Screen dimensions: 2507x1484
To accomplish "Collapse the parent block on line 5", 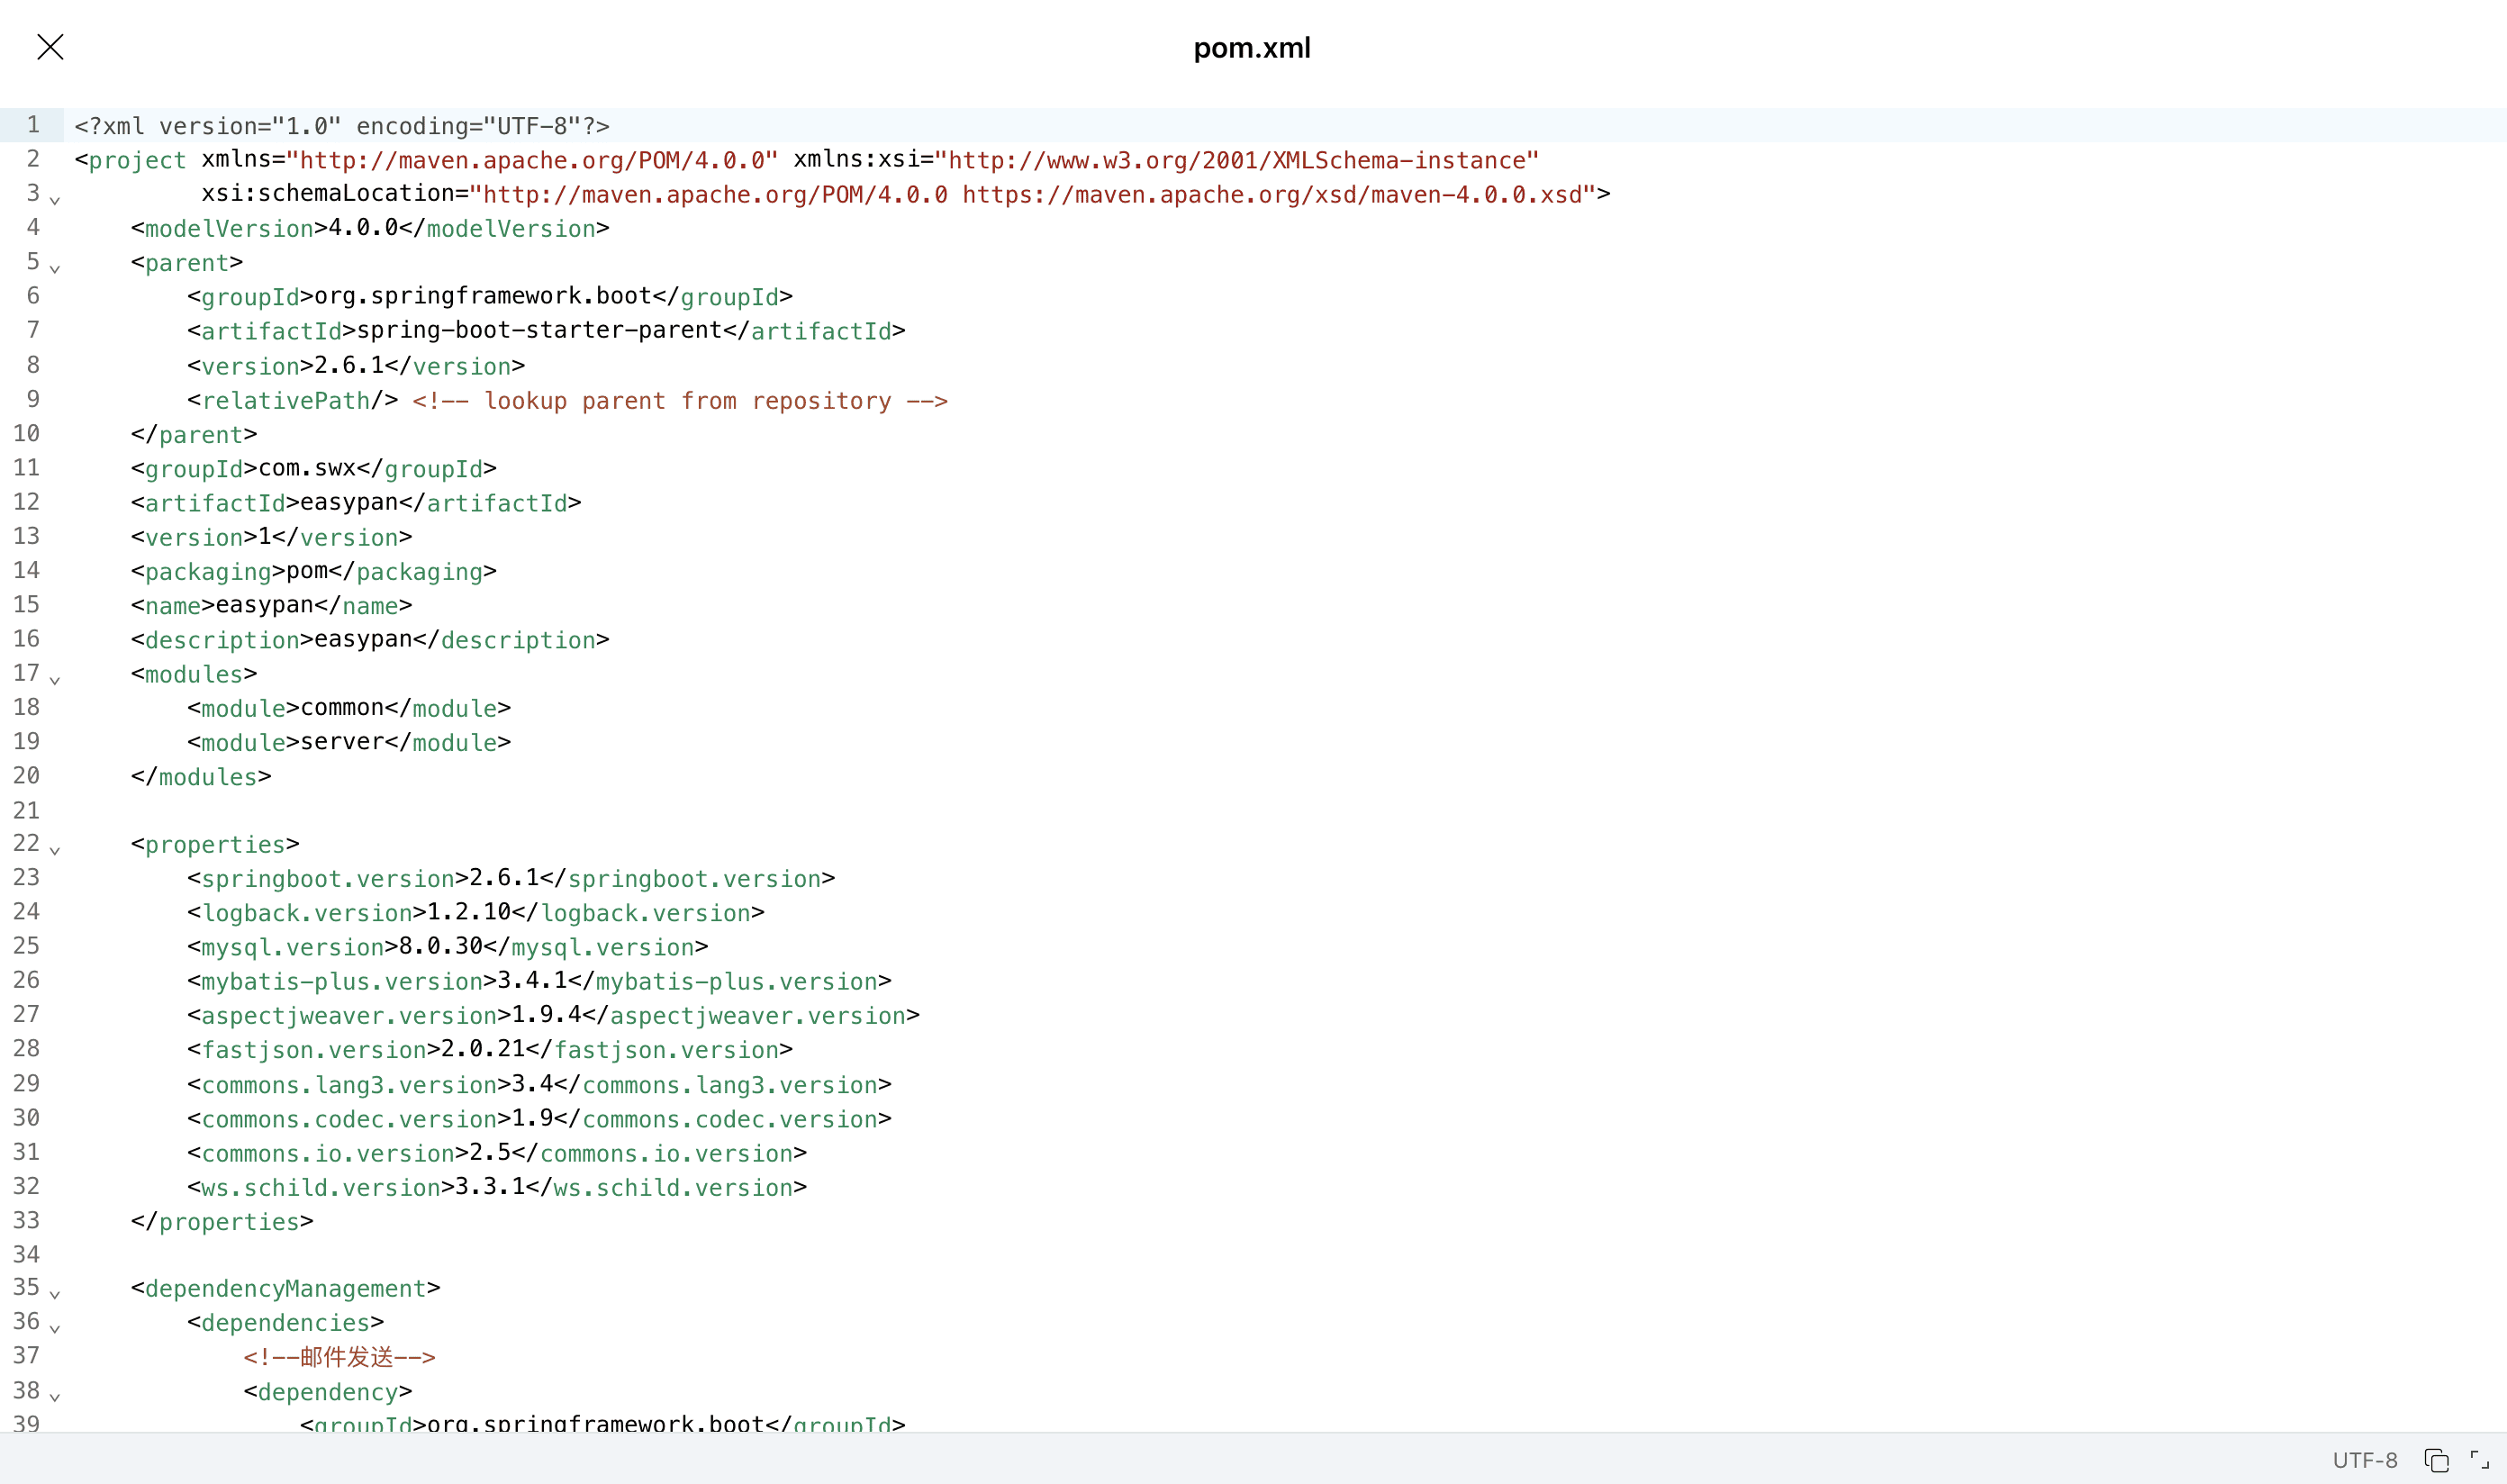I will [x=56, y=268].
